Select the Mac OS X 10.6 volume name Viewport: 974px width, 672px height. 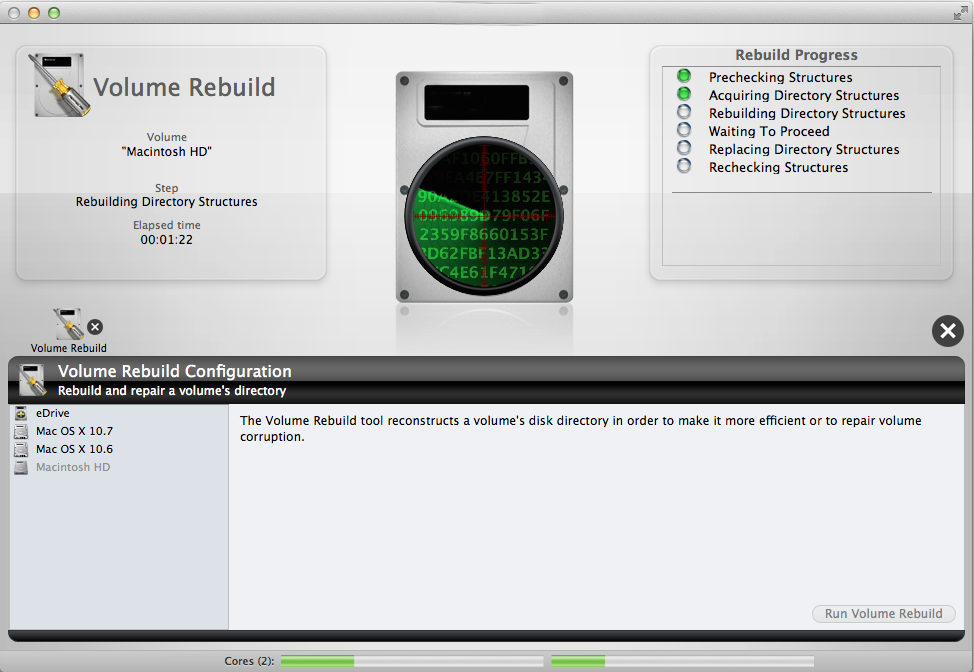coord(75,449)
